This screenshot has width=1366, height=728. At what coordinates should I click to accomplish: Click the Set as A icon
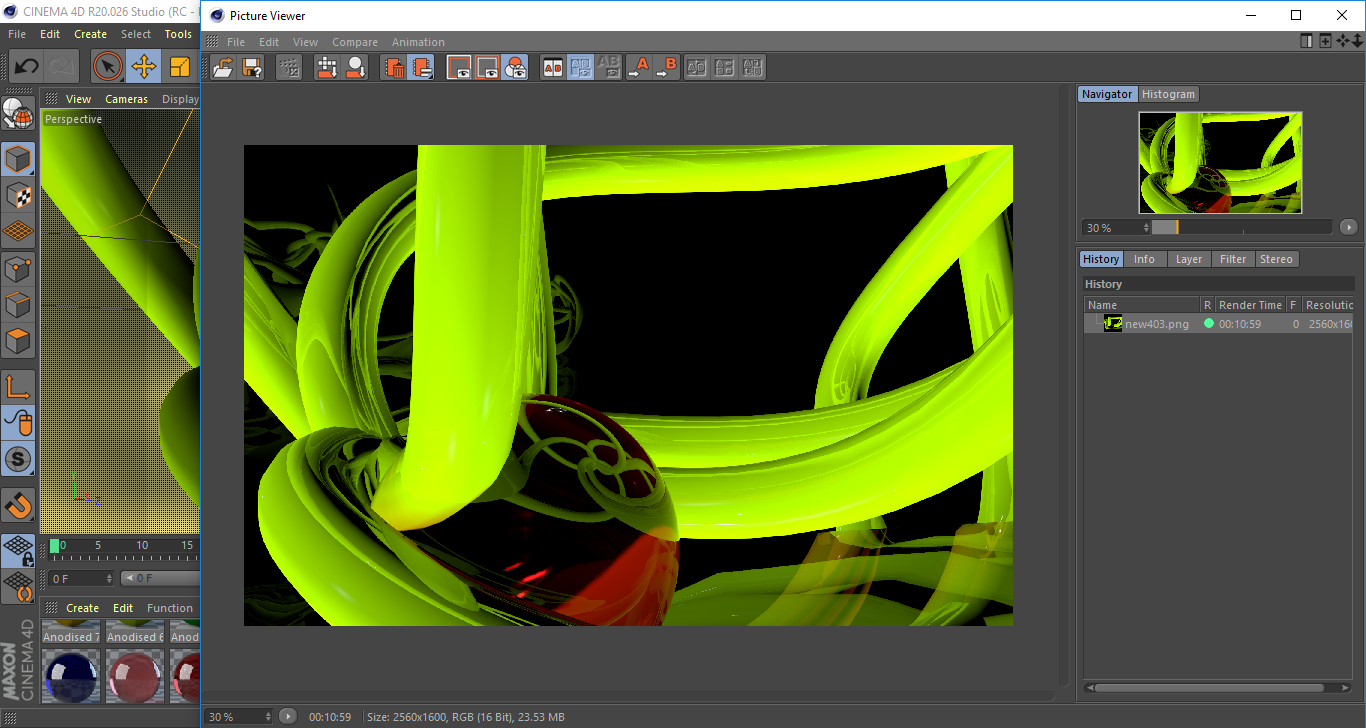(x=638, y=67)
